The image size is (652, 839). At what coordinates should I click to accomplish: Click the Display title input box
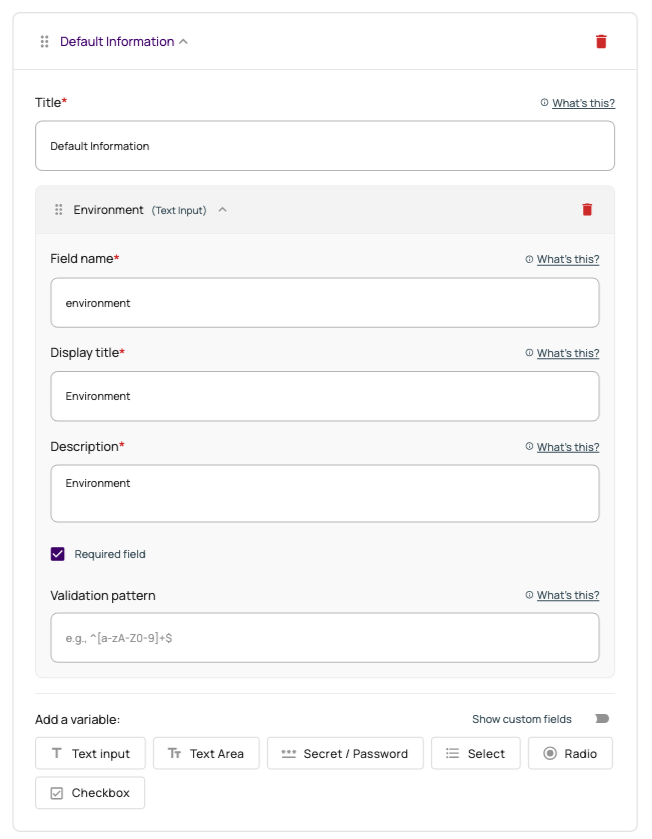(x=324, y=396)
